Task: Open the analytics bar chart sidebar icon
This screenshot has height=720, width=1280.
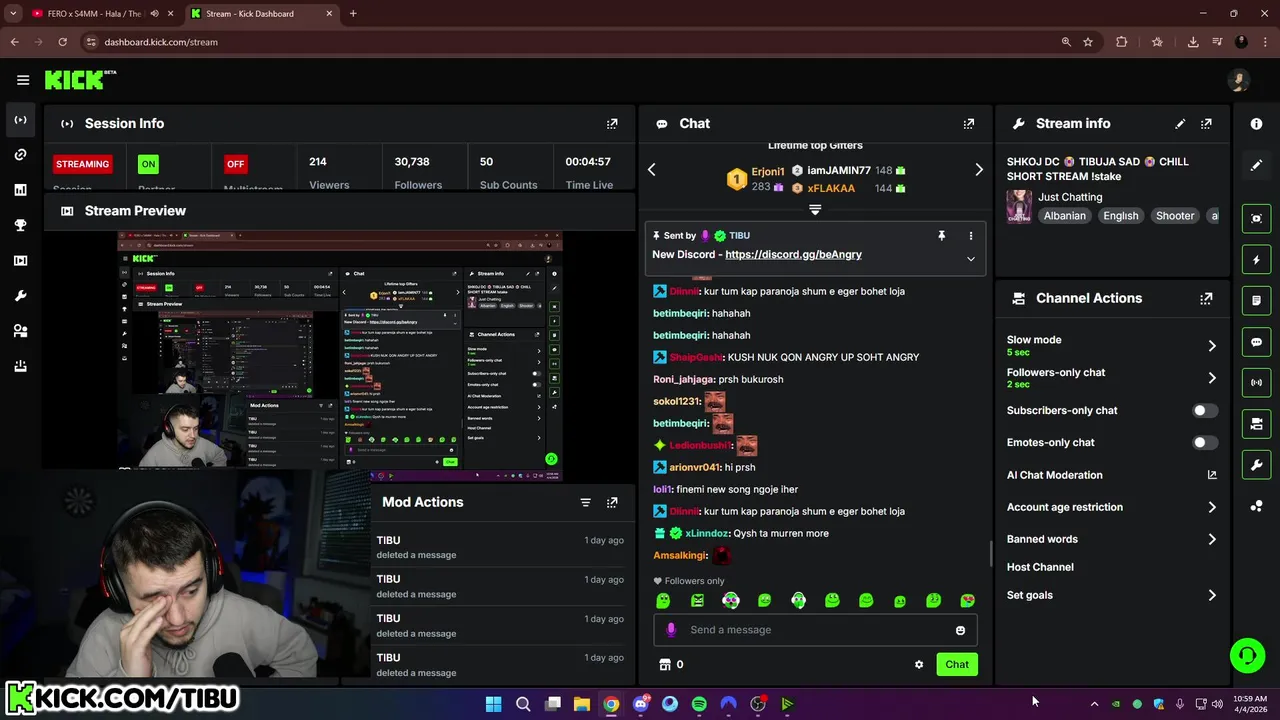Action: (x=20, y=190)
